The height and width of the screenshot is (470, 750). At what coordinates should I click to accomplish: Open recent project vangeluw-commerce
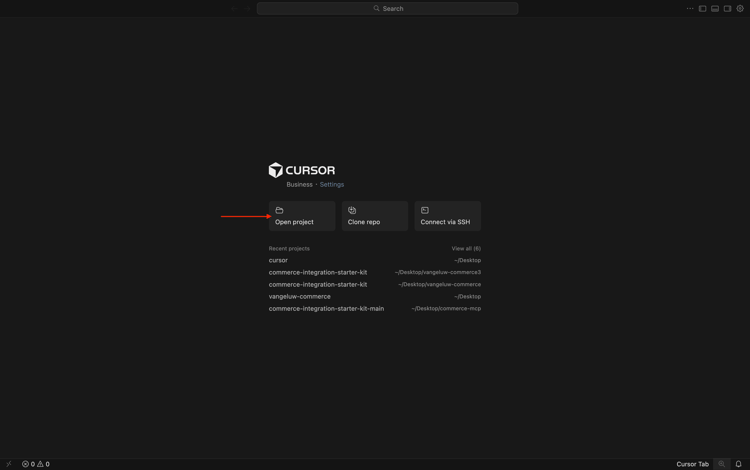point(375,296)
